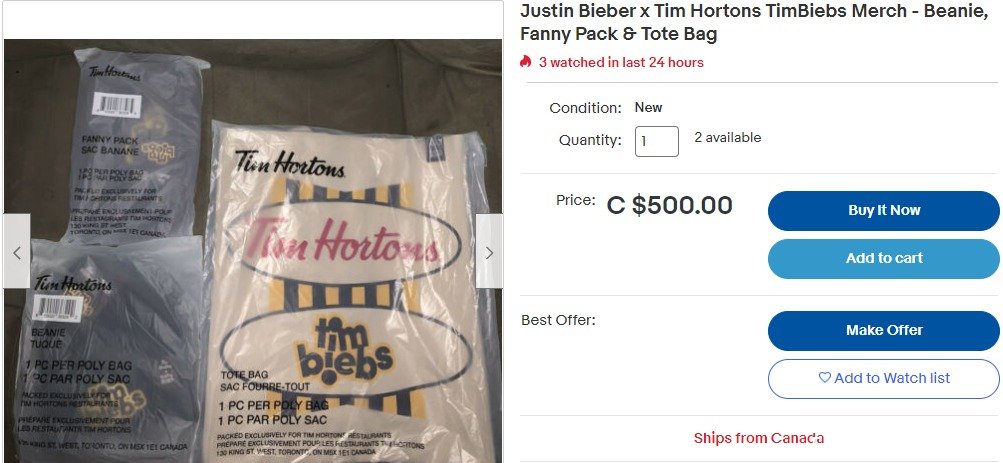Click the heart icon on Watch list
The height and width of the screenshot is (463, 1003).
pos(825,378)
